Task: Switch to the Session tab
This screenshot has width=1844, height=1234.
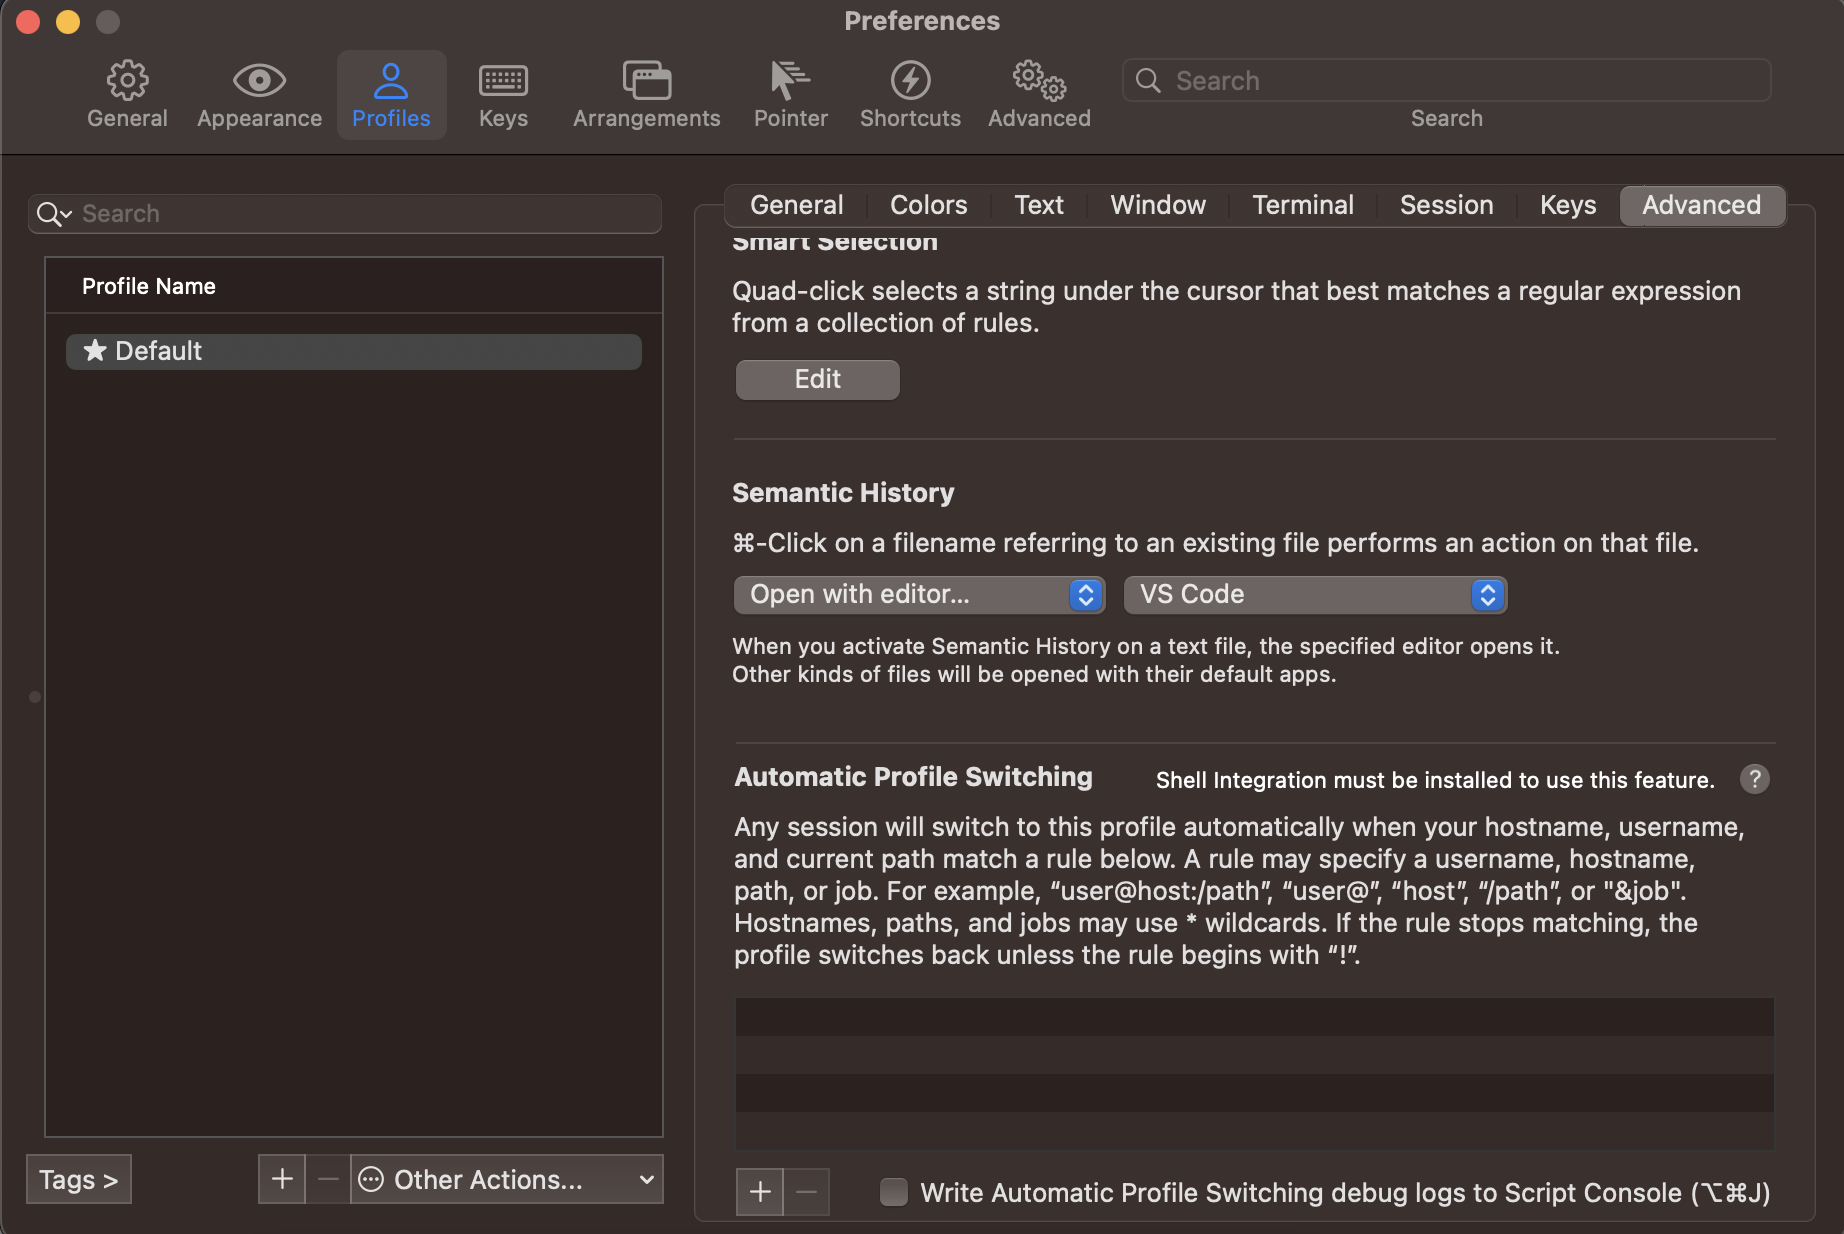Action: [x=1446, y=205]
